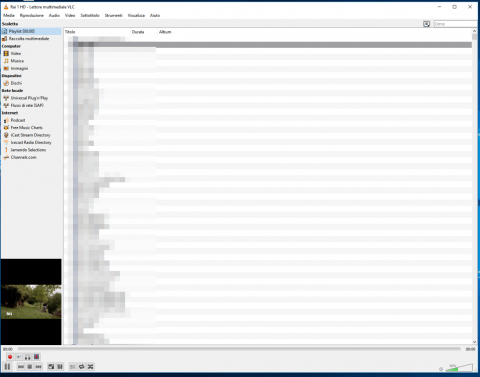Toggle fullscreen video mode
The image size is (480, 377).
[51, 367]
